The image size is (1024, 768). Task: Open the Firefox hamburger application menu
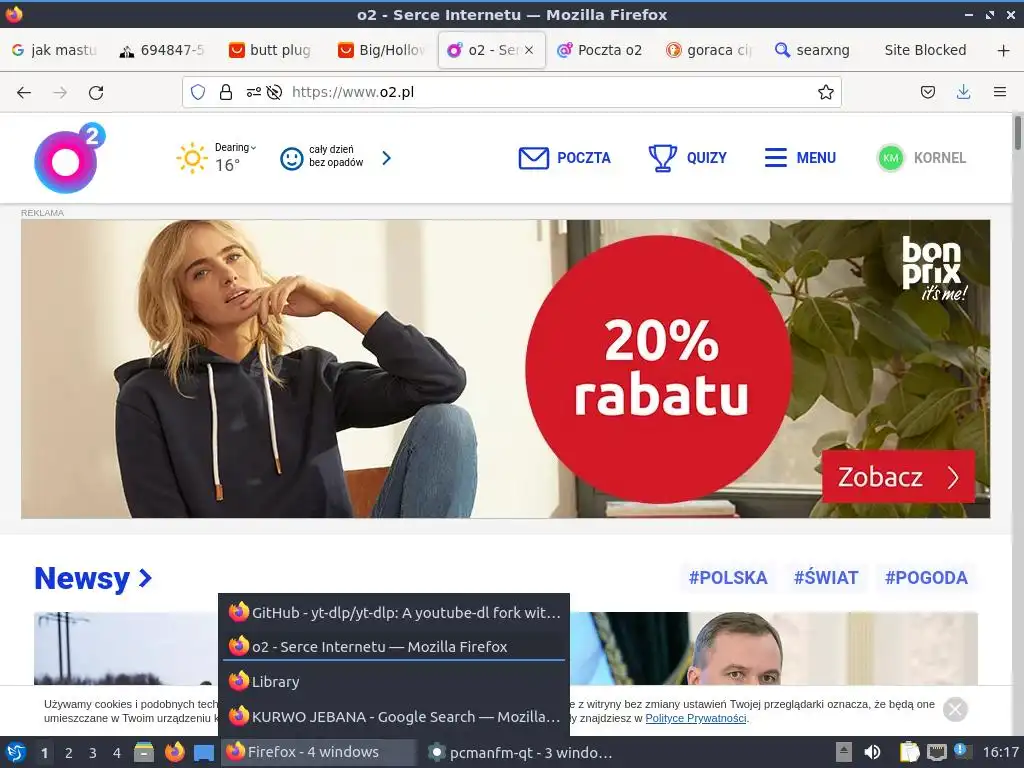[999, 92]
